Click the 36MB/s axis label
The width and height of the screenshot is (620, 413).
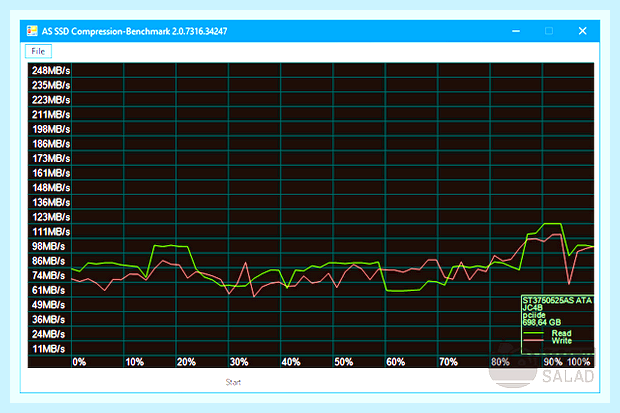tap(49, 320)
